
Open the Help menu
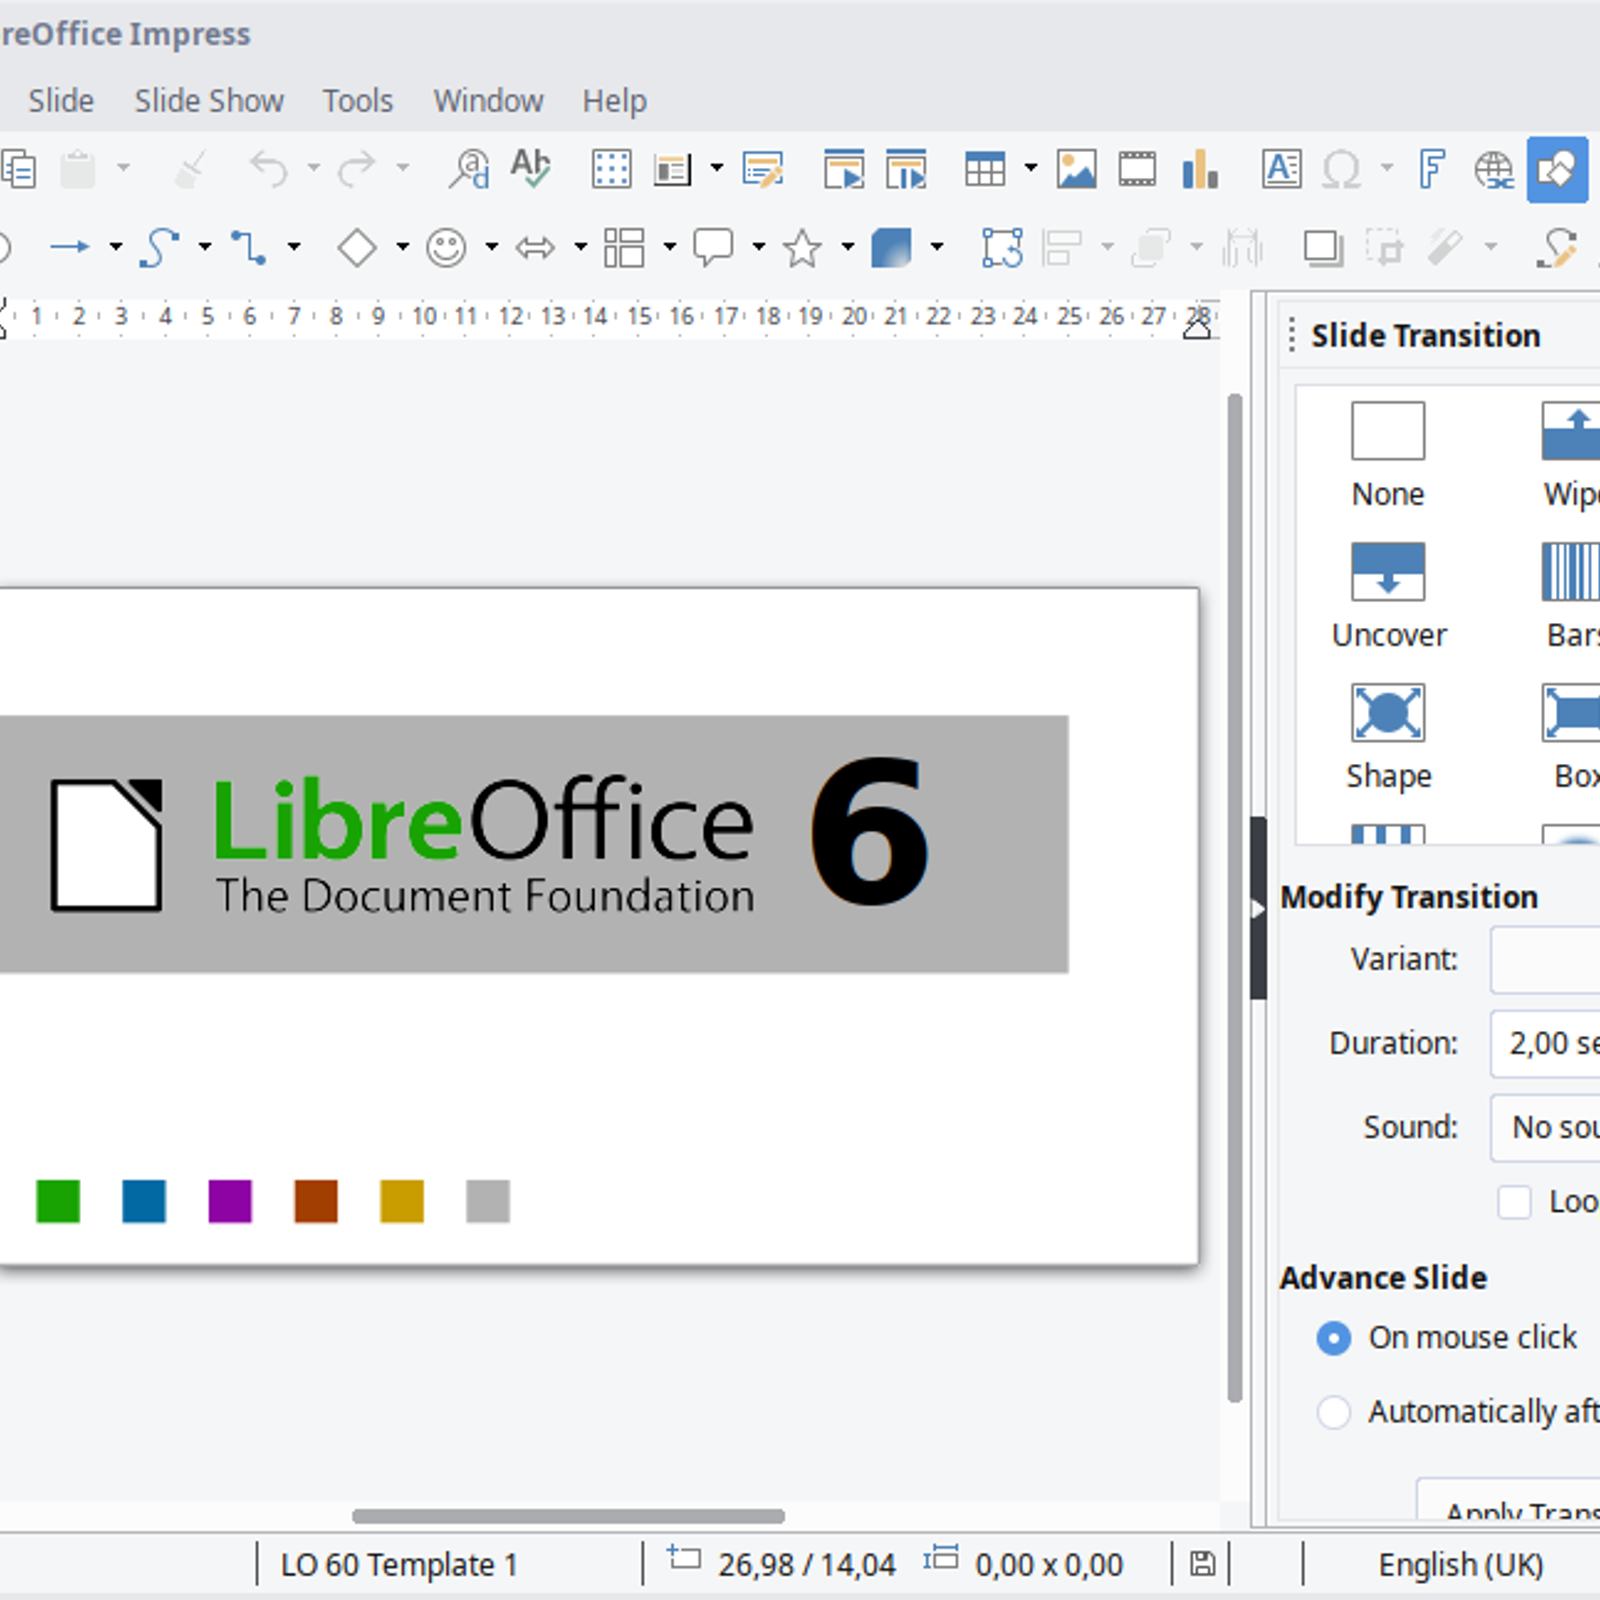pos(614,101)
